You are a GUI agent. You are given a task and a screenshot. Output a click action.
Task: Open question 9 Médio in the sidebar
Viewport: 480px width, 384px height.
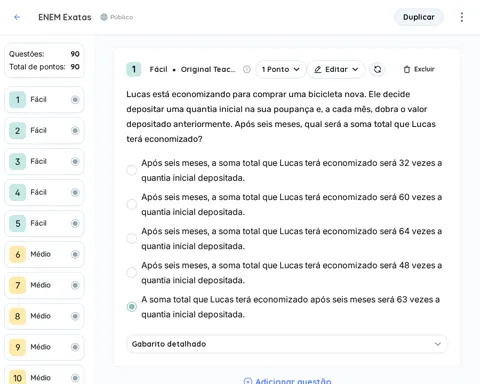tap(44, 347)
